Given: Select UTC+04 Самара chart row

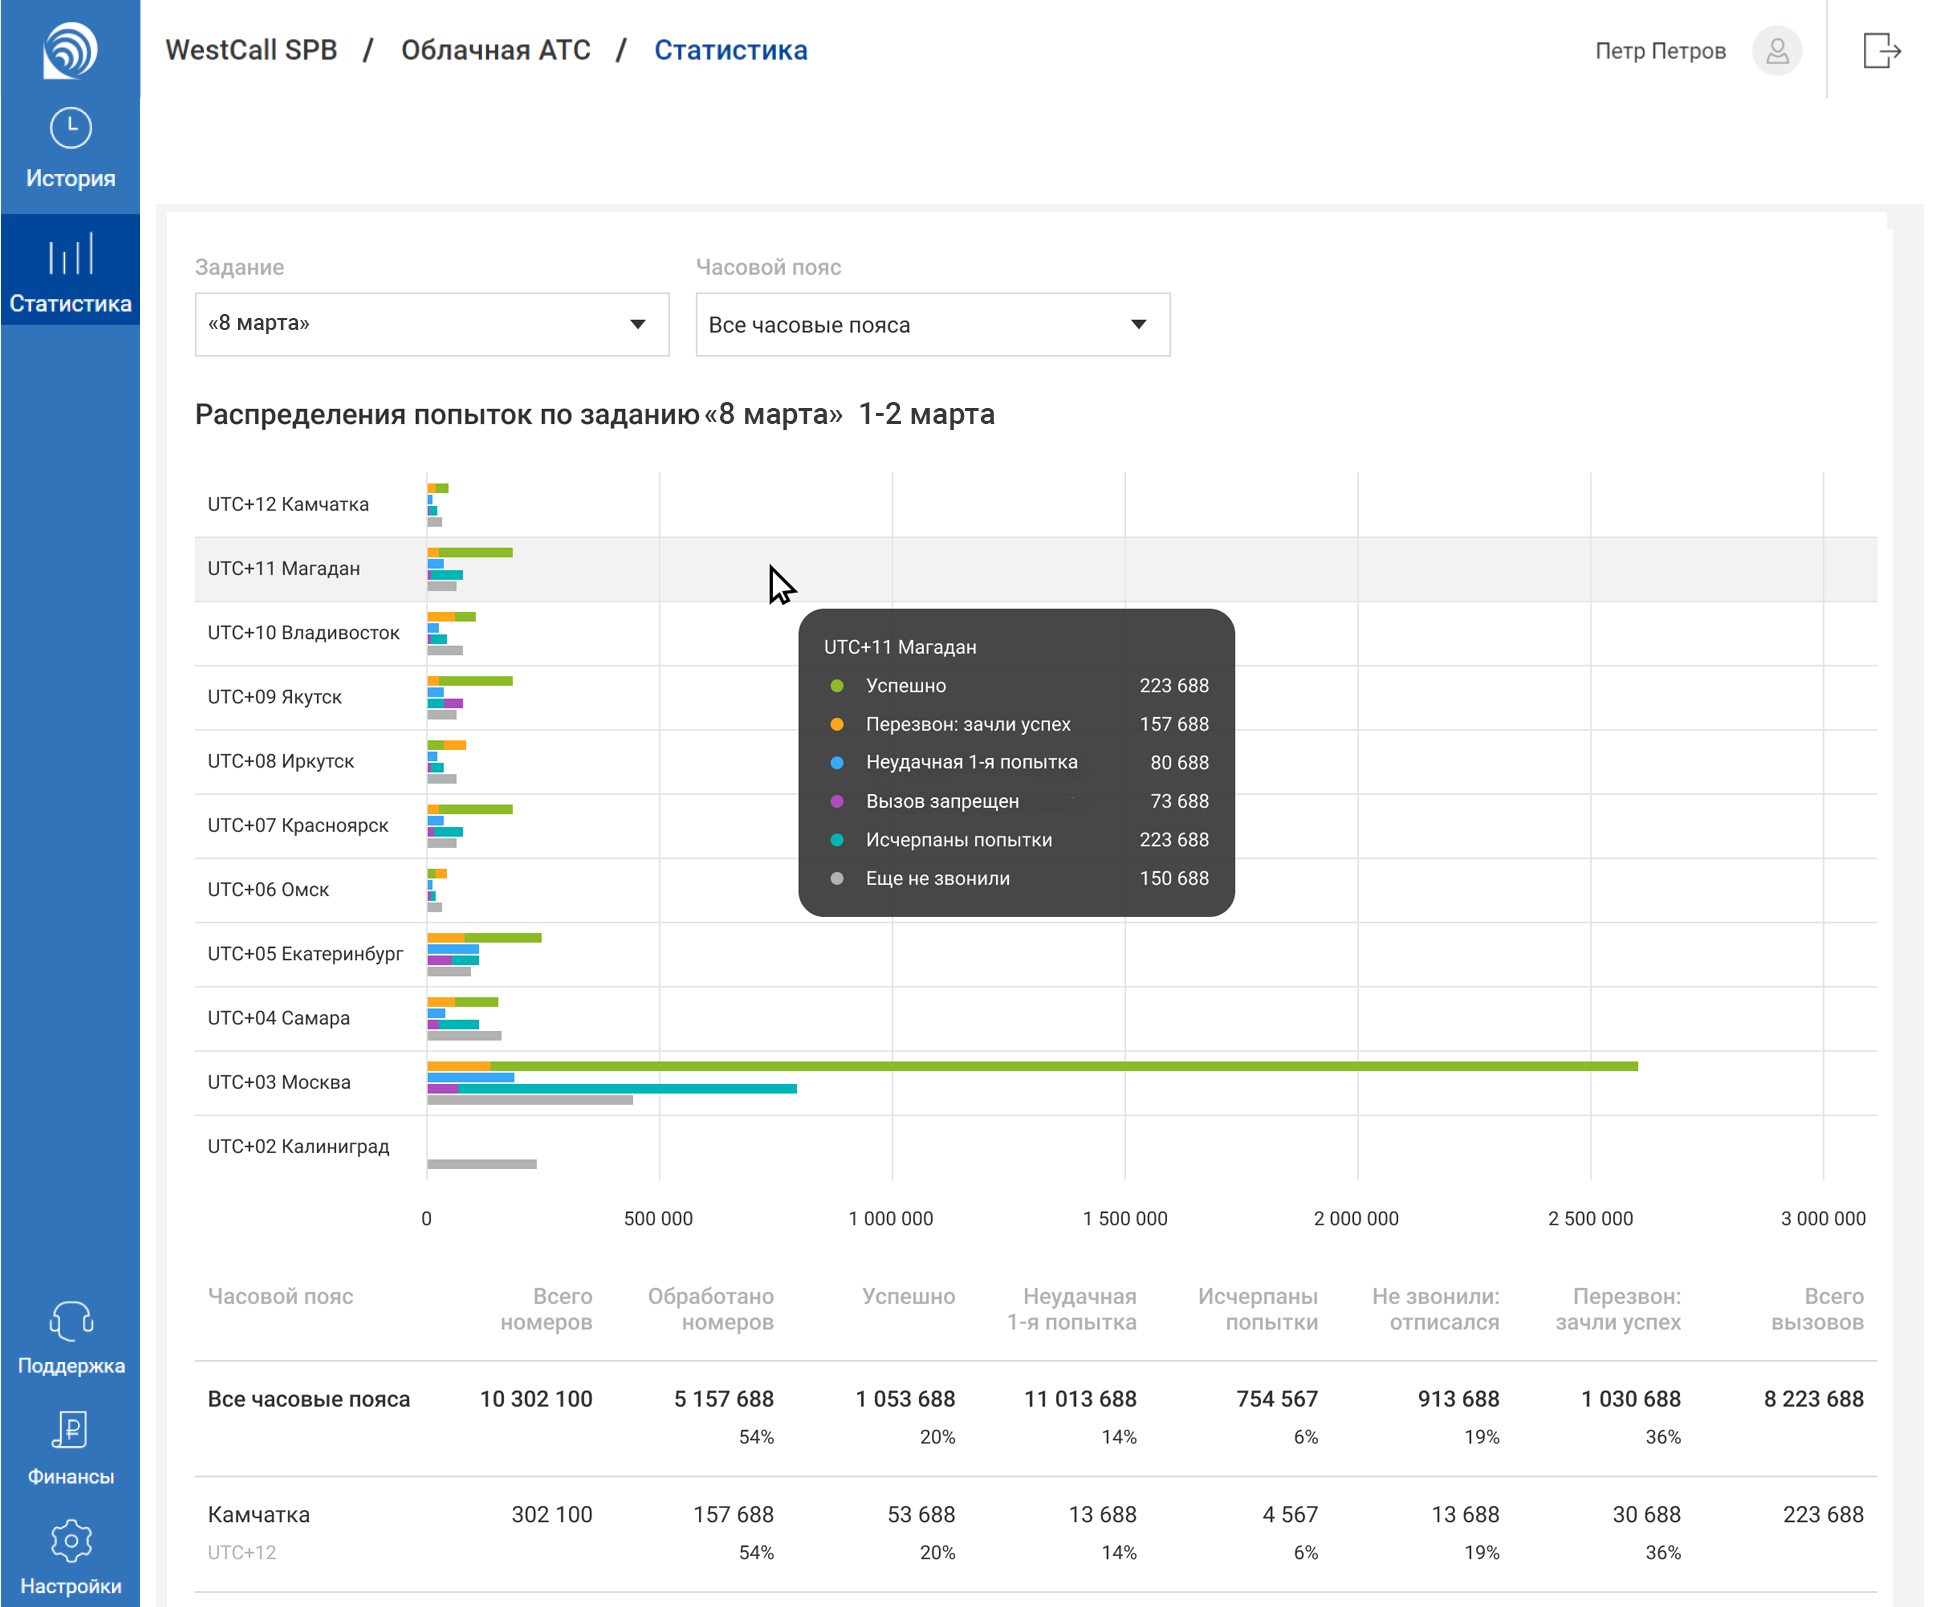Looking at the screenshot, I should pyautogui.click(x=1035, y=1017).
